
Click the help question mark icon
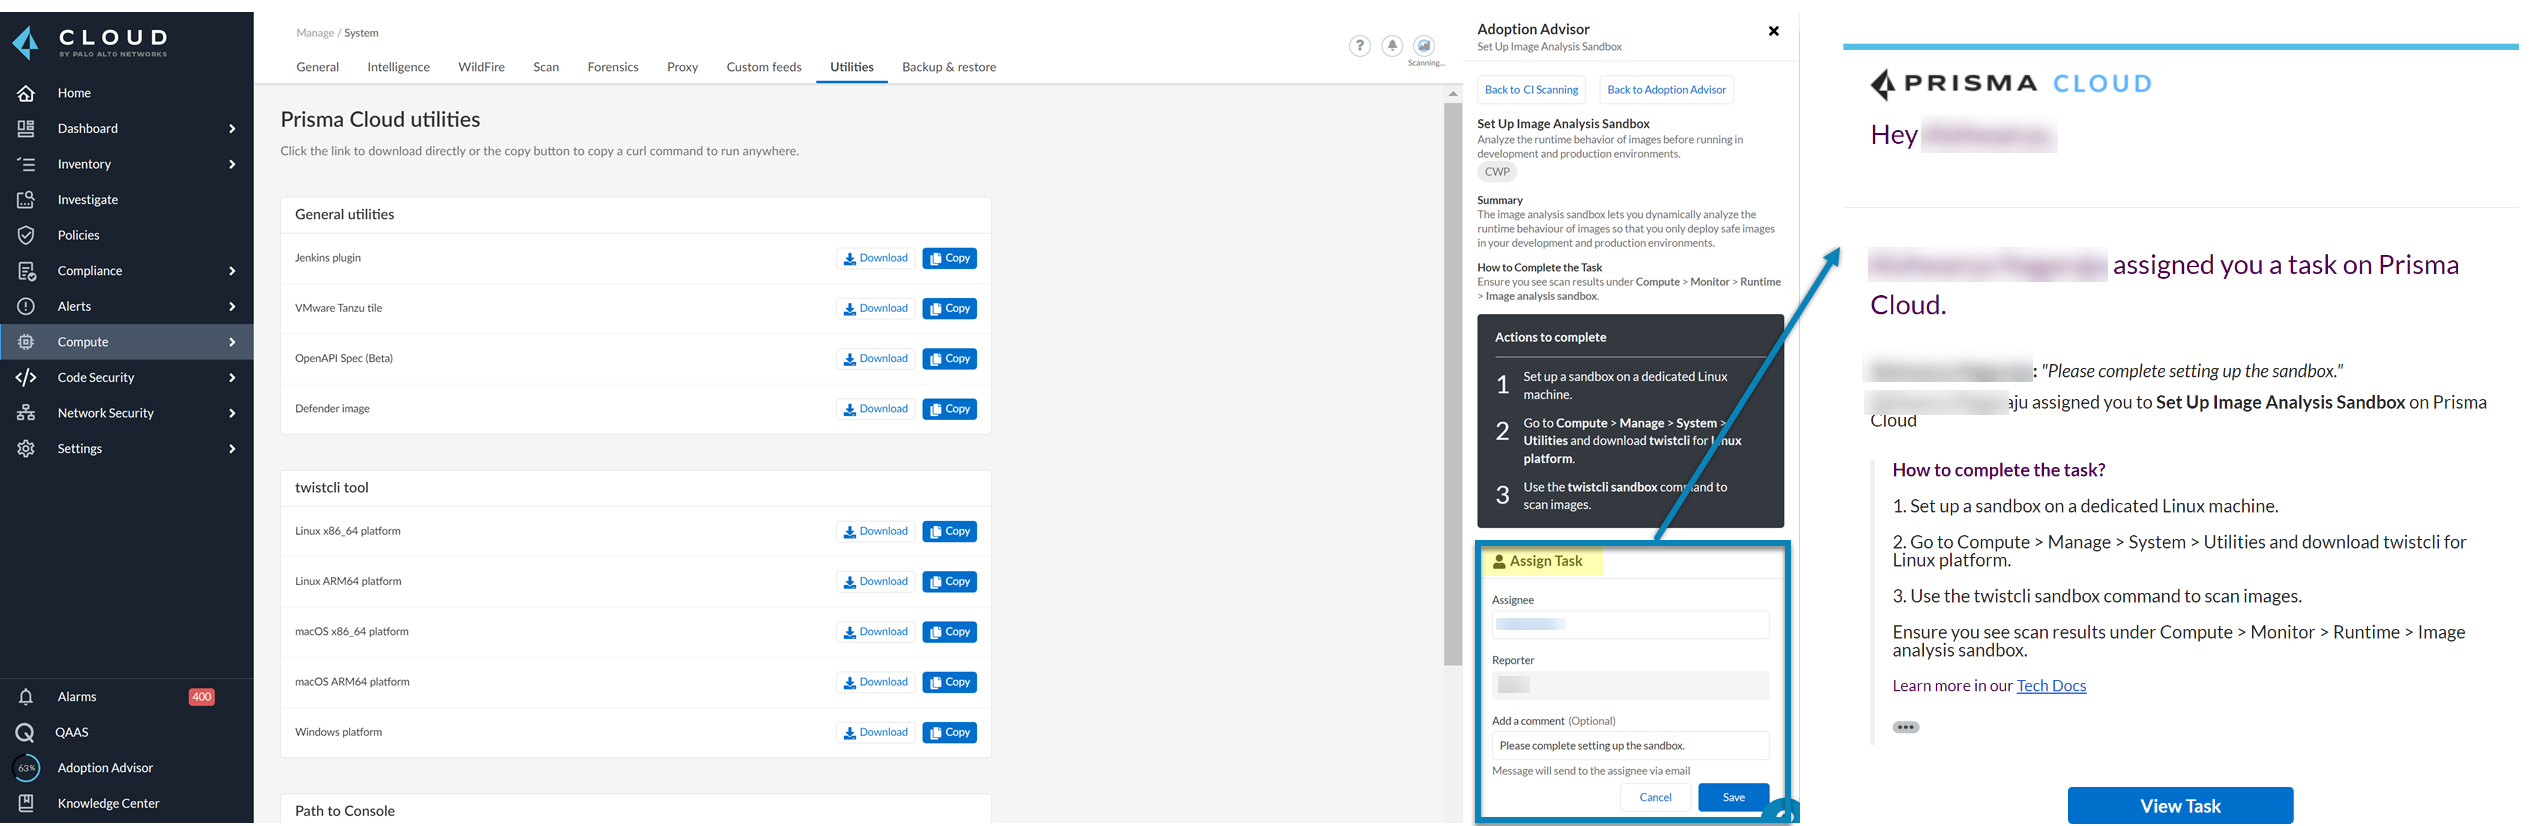(x=1359, y=46)
